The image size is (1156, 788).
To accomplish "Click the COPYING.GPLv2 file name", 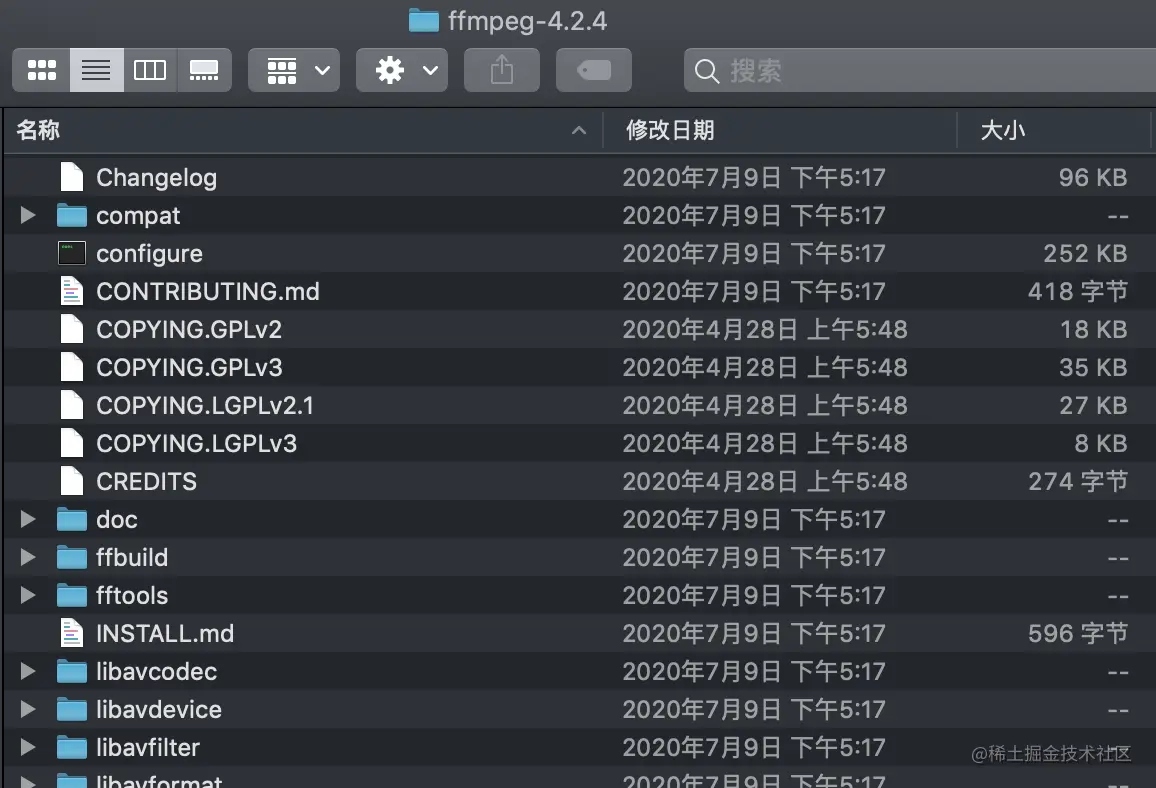I will pyautogui.click(x=189, y=330).
